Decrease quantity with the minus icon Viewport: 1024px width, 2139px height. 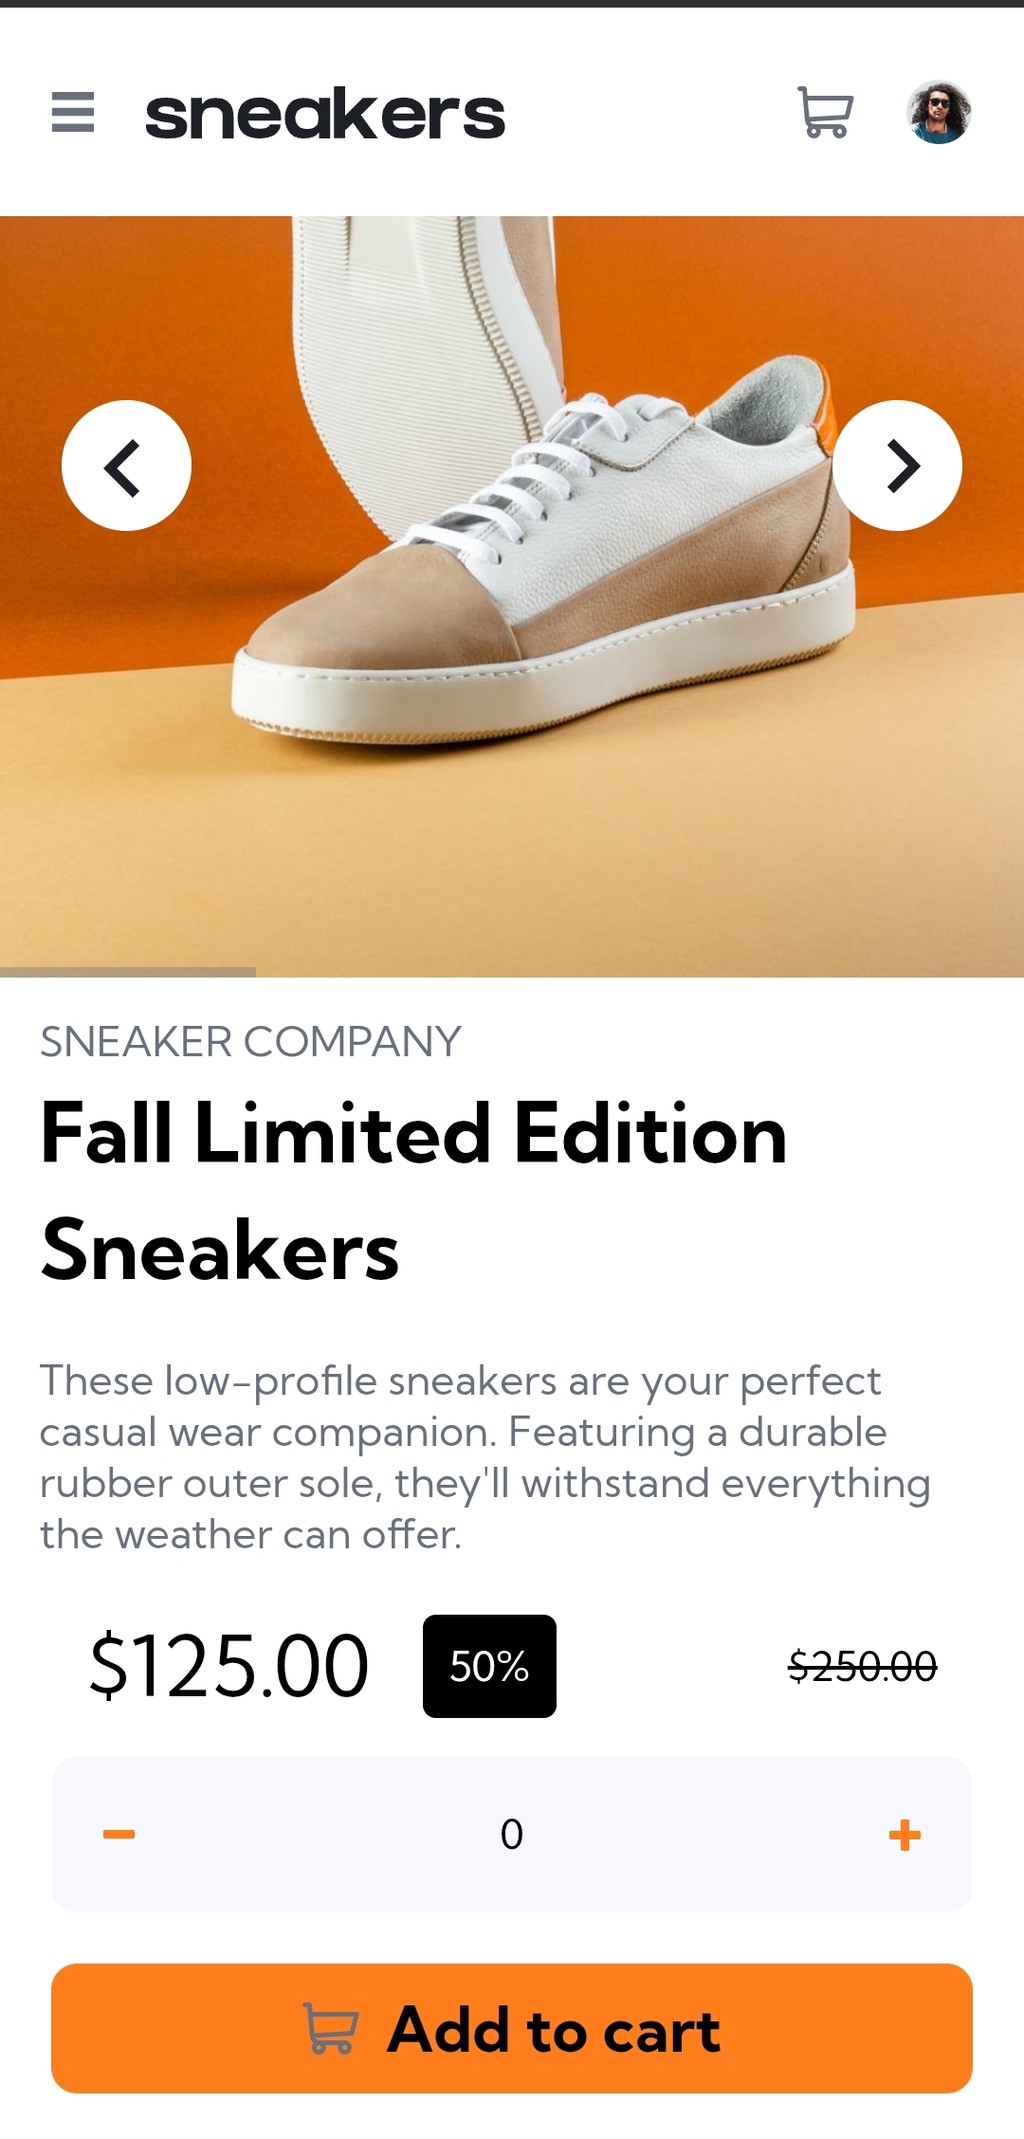point(119,1834)
